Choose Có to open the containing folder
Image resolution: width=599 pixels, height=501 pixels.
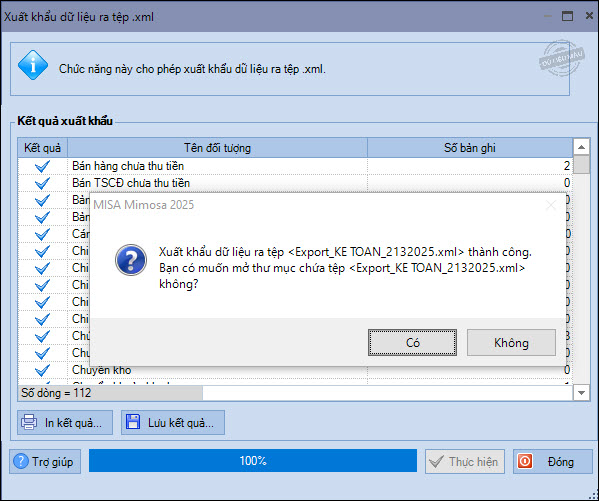pos(412,342)
